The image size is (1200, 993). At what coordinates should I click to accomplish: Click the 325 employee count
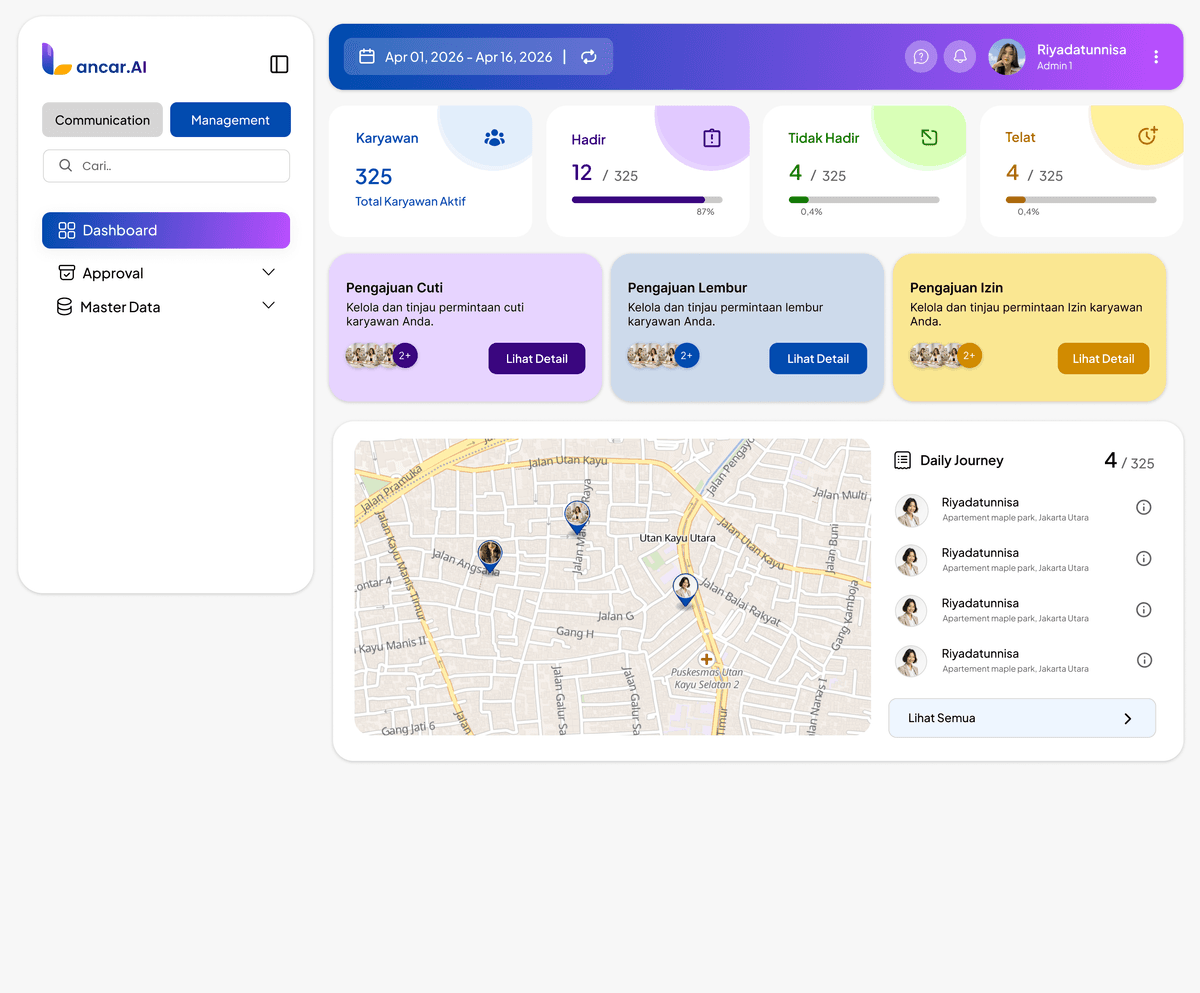373,177
